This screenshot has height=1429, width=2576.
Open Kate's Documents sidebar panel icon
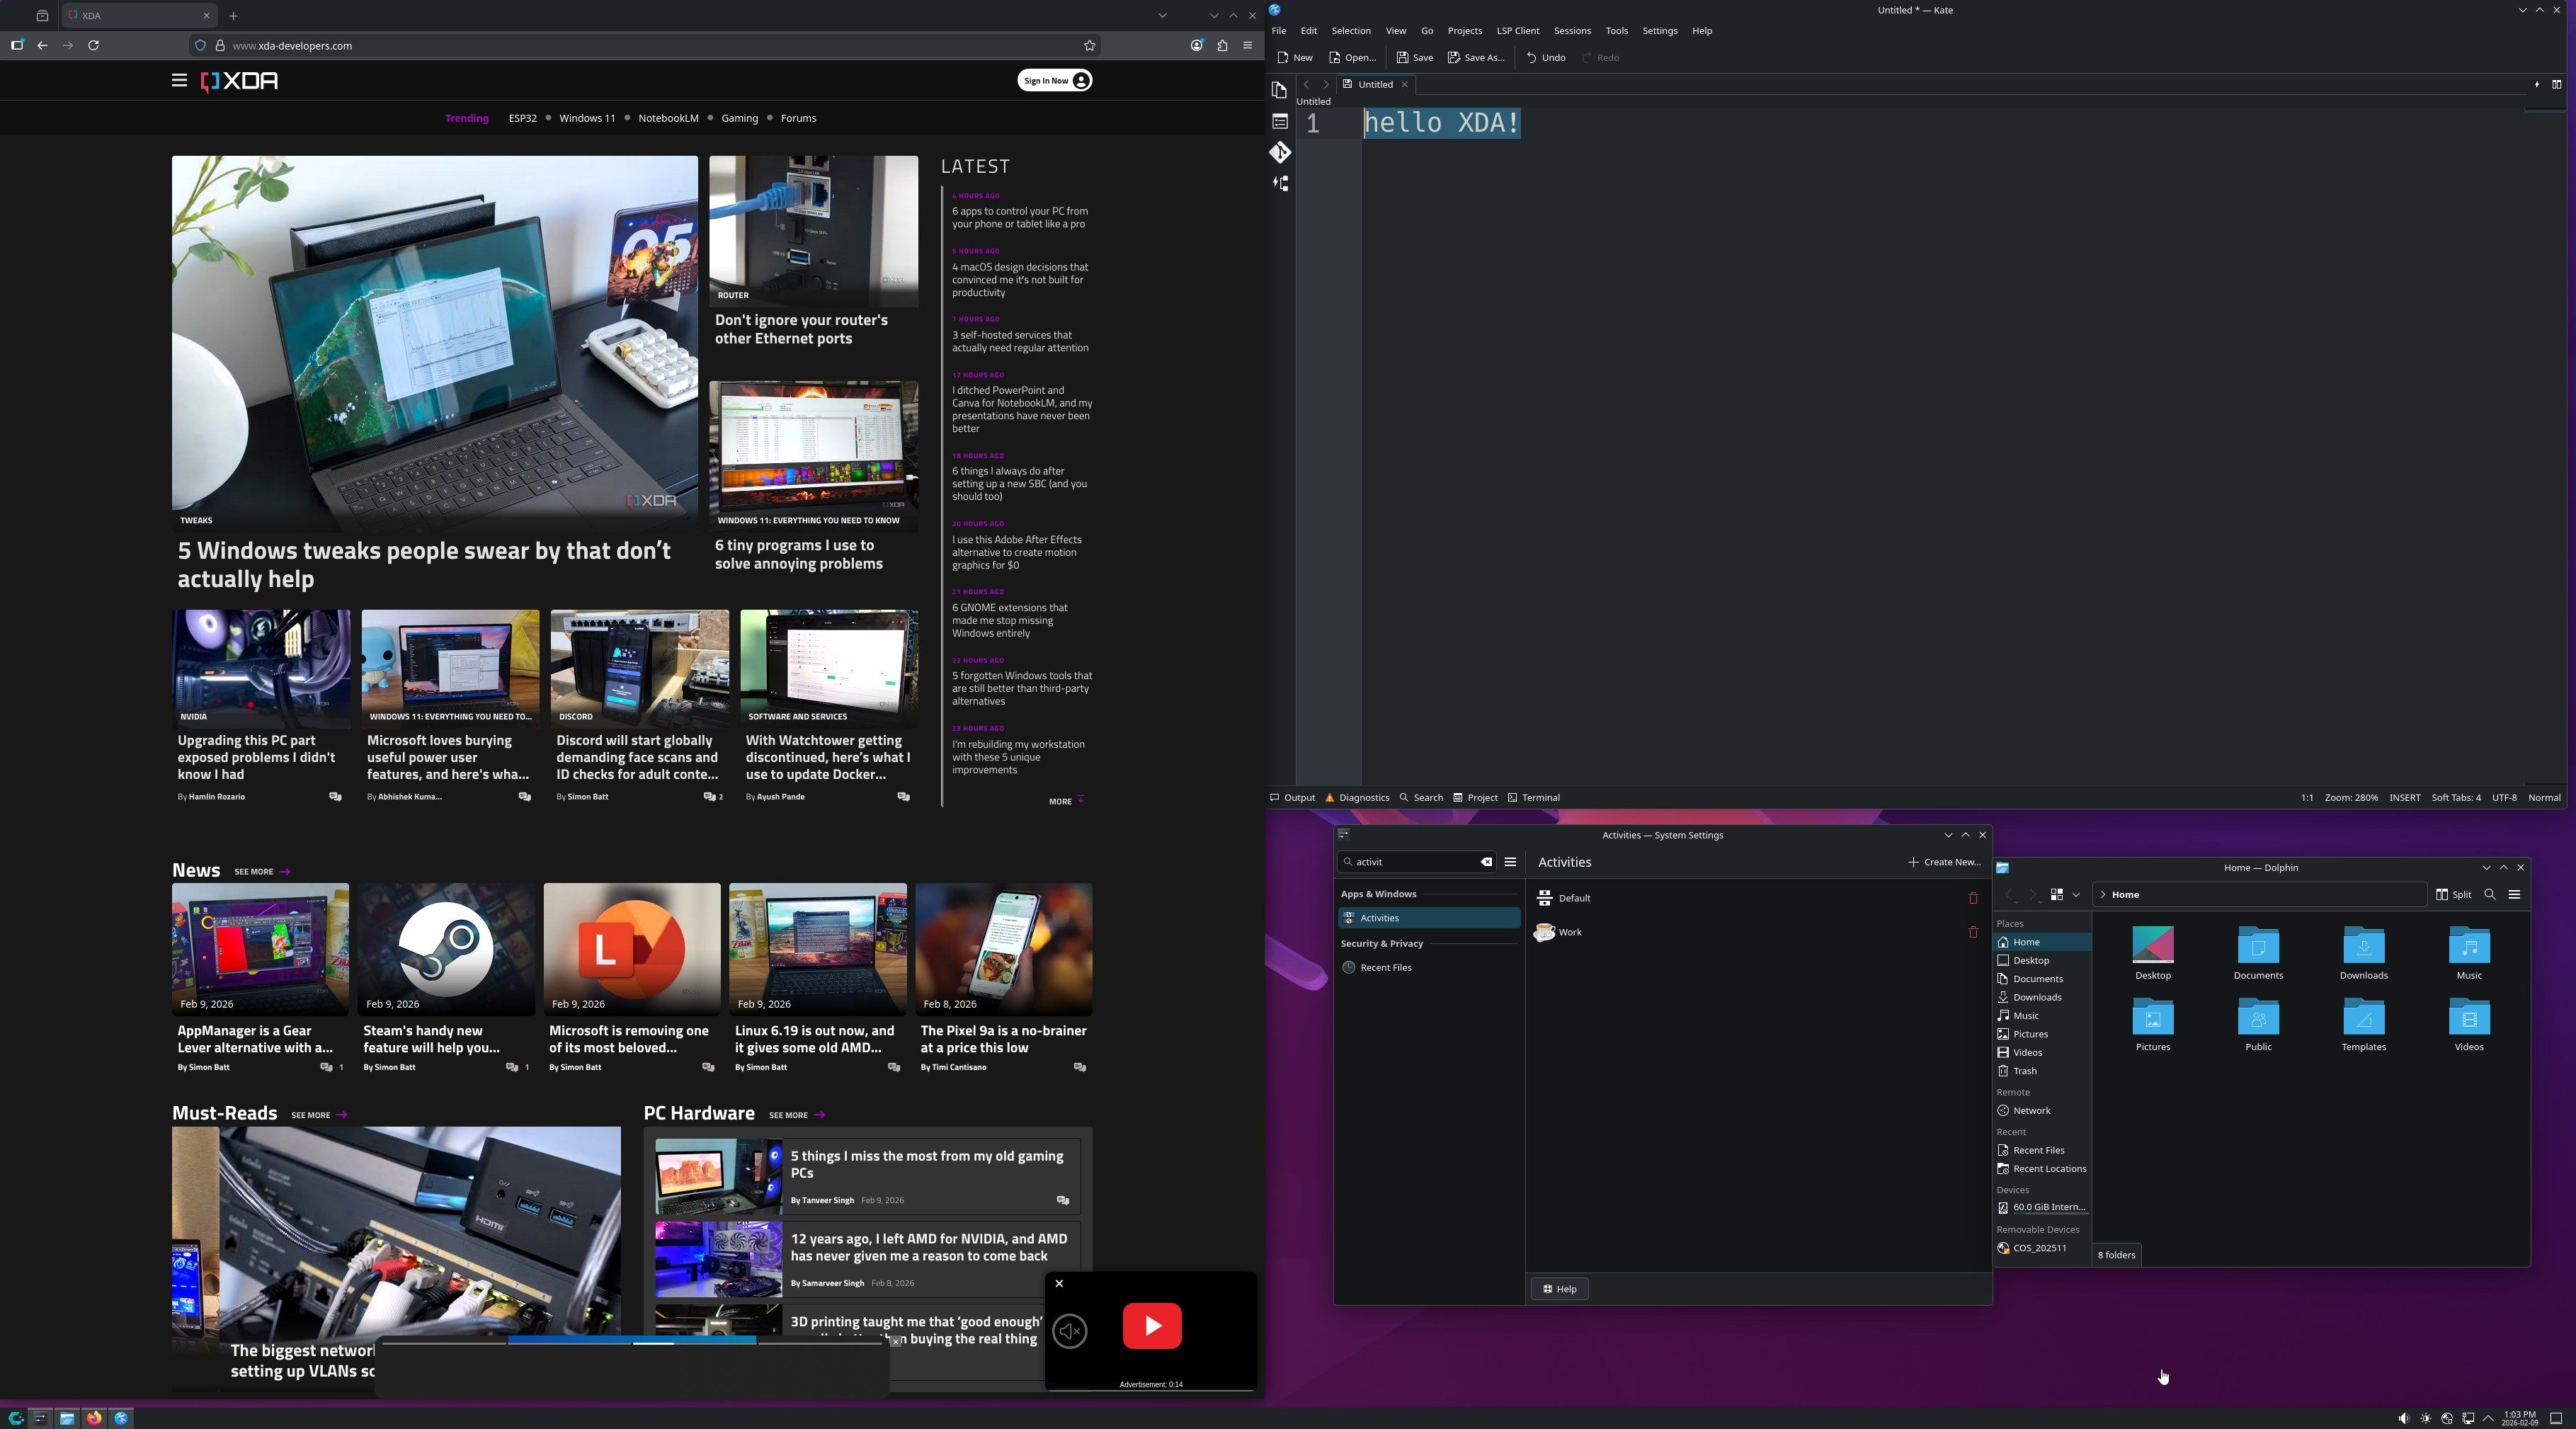[1279, 90]
